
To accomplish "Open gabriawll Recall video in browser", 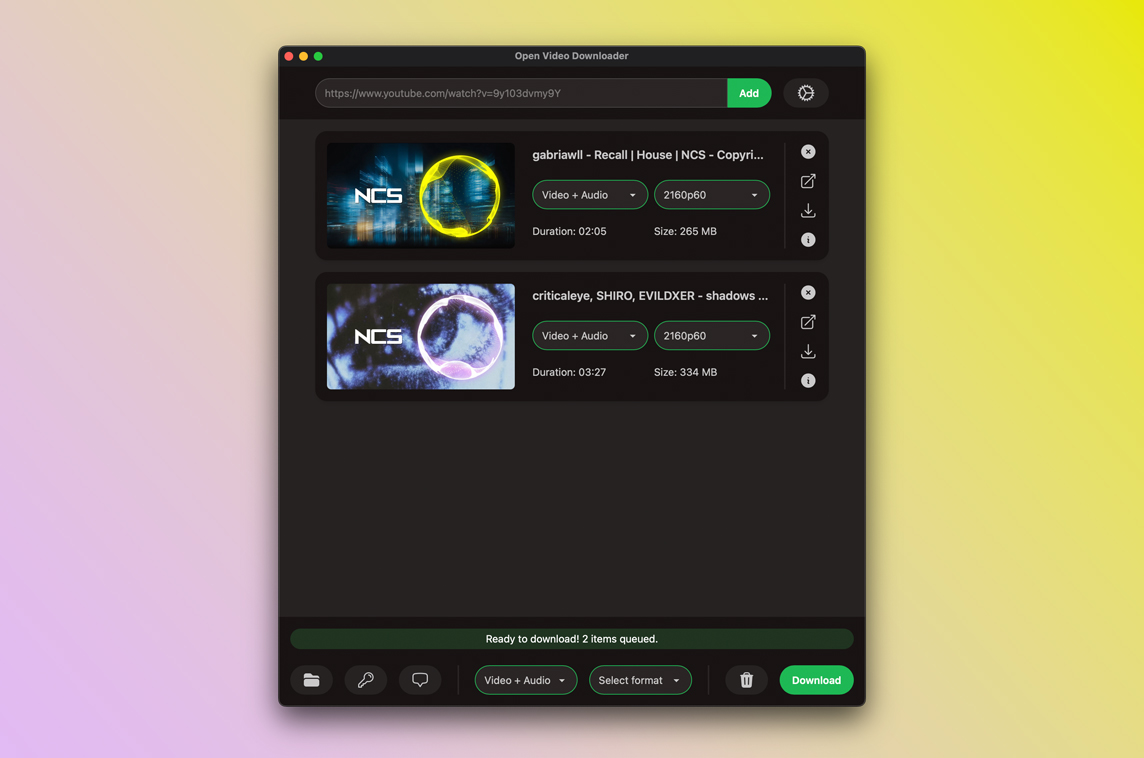I will click(808, 181).
